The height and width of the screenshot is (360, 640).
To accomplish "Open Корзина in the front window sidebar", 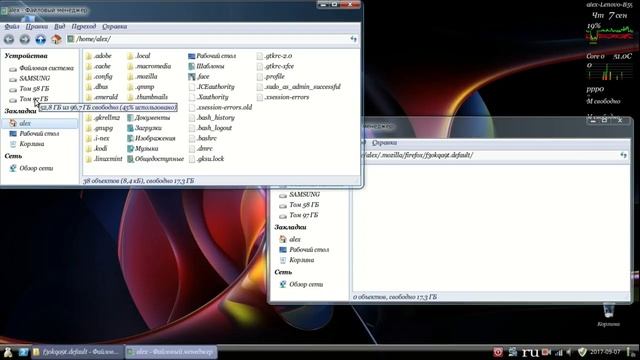I will pos(27,144).
